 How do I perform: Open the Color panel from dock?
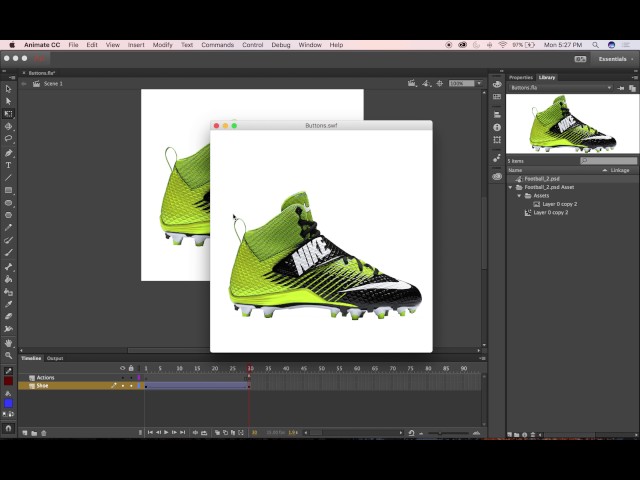(x=497, y=84)
